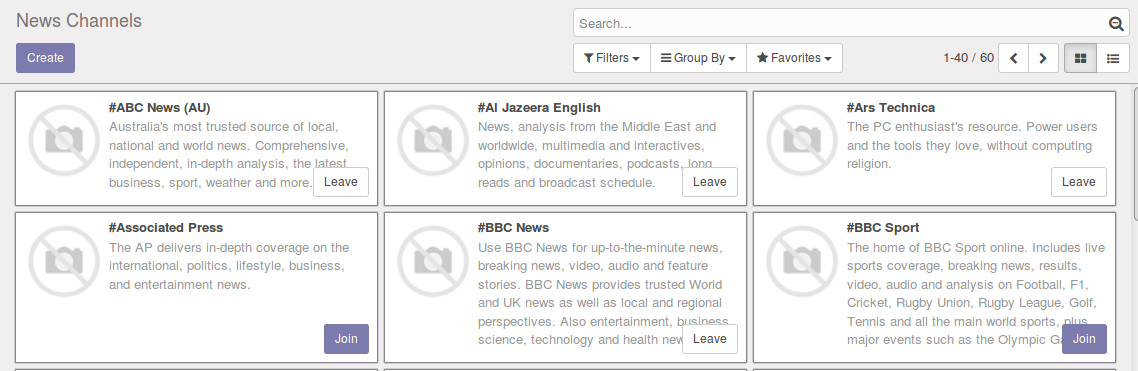
Task: Click the Create button
Action: (x=45, y=58)
